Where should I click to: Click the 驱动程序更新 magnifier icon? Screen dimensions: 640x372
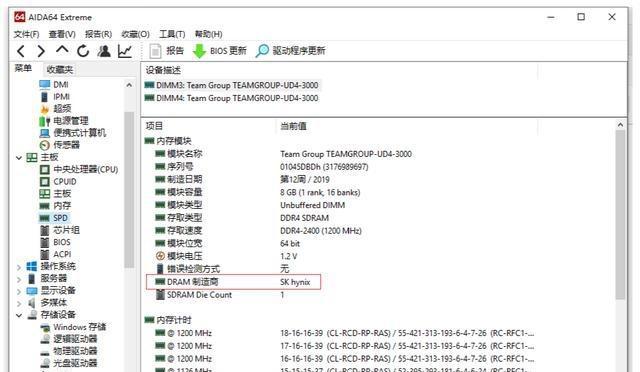pos(262,51)
